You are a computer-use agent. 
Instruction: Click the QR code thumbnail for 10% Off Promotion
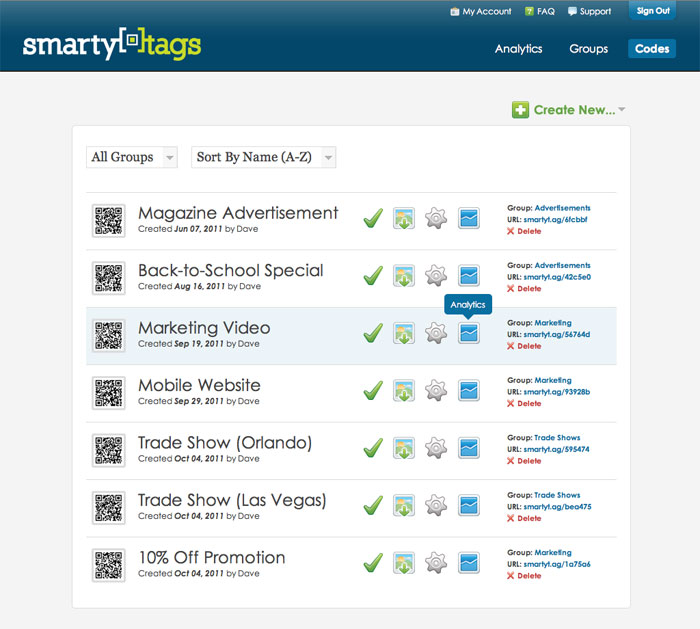coord(108,563)
